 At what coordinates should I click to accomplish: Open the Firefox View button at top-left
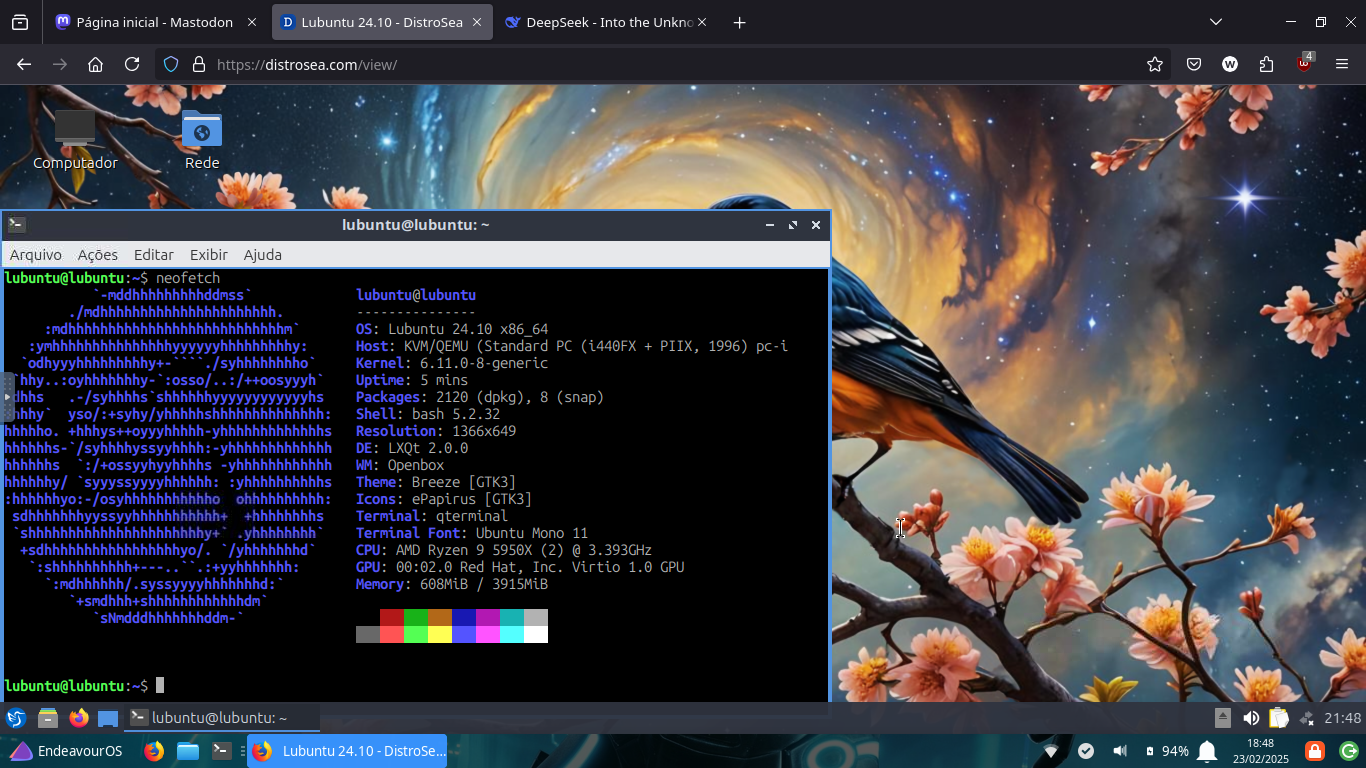(20, 22)
